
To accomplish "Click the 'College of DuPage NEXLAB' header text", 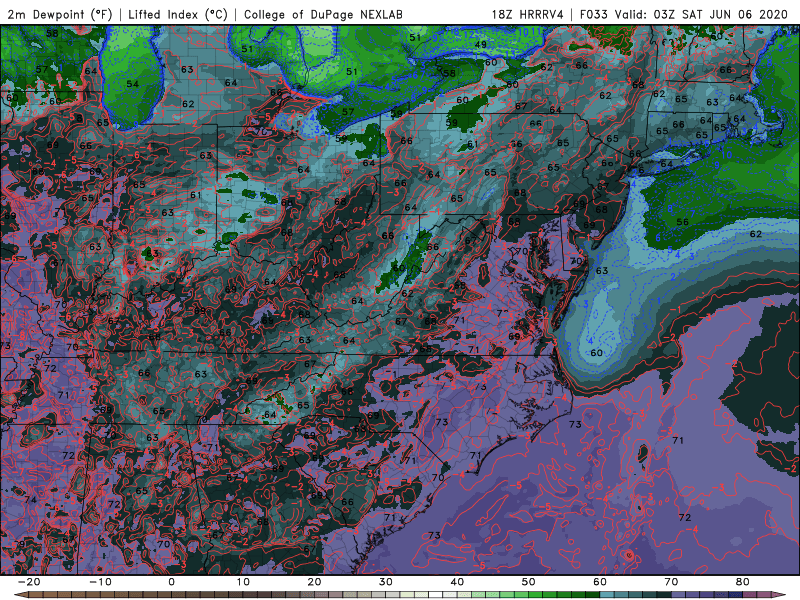I will pos(323,14).
